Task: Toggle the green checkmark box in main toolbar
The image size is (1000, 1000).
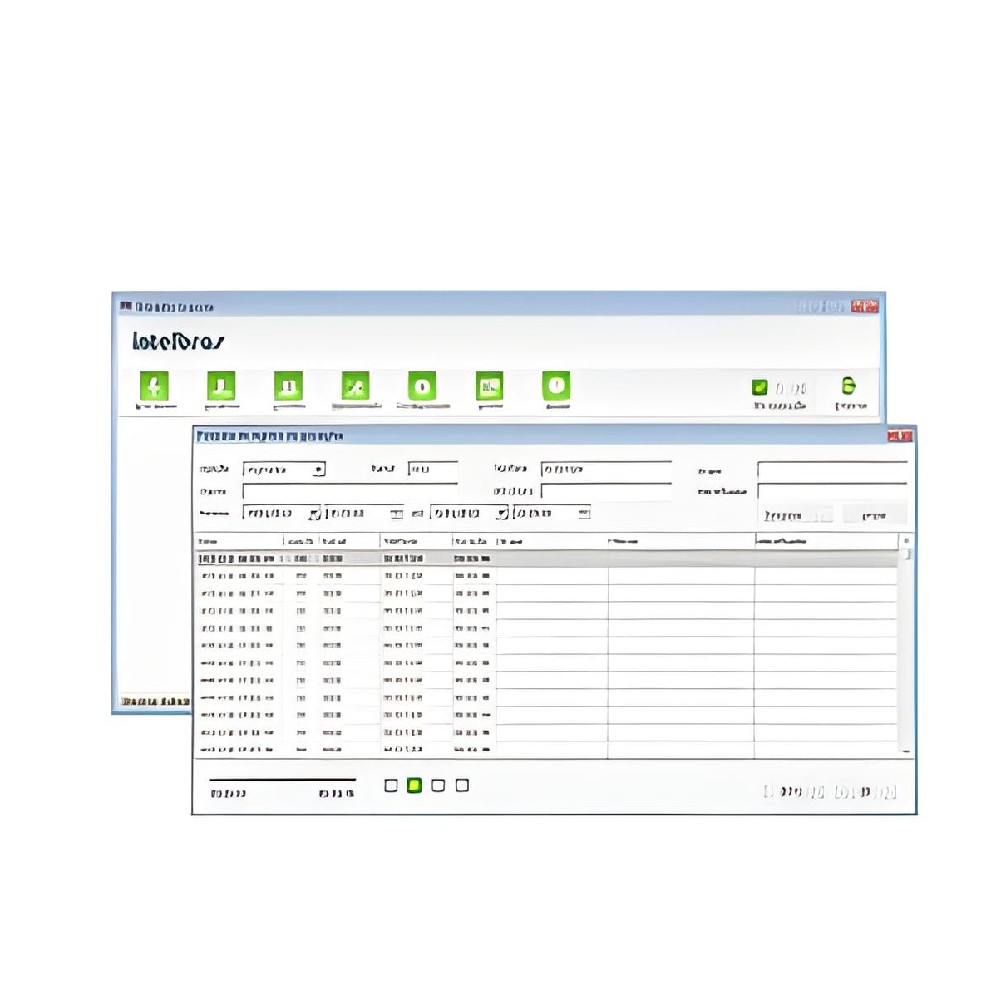Action: point(759,387)
